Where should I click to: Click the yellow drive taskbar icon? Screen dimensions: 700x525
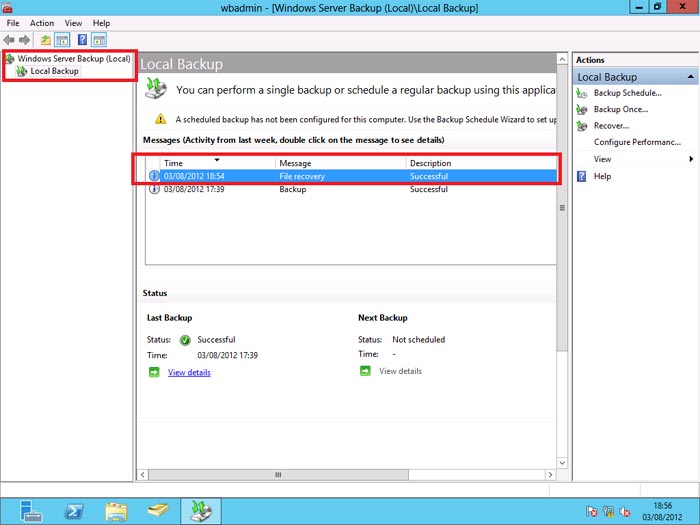click(x=158, y=510)
